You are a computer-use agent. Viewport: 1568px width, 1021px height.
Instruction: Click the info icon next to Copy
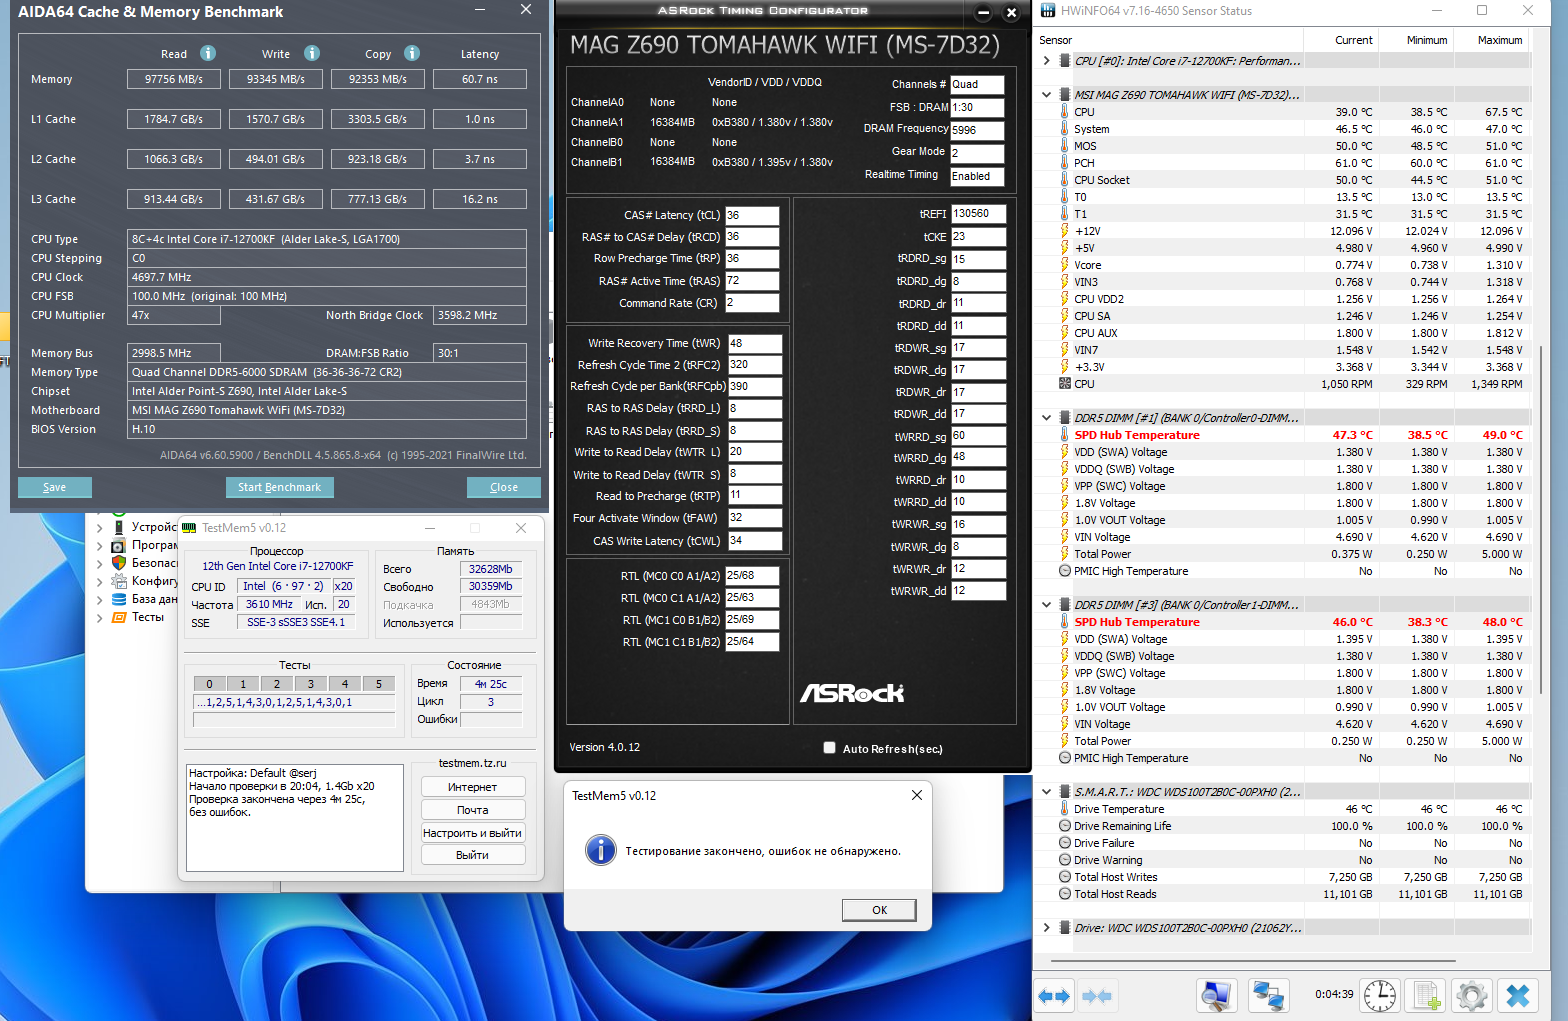tap(412, 53)
